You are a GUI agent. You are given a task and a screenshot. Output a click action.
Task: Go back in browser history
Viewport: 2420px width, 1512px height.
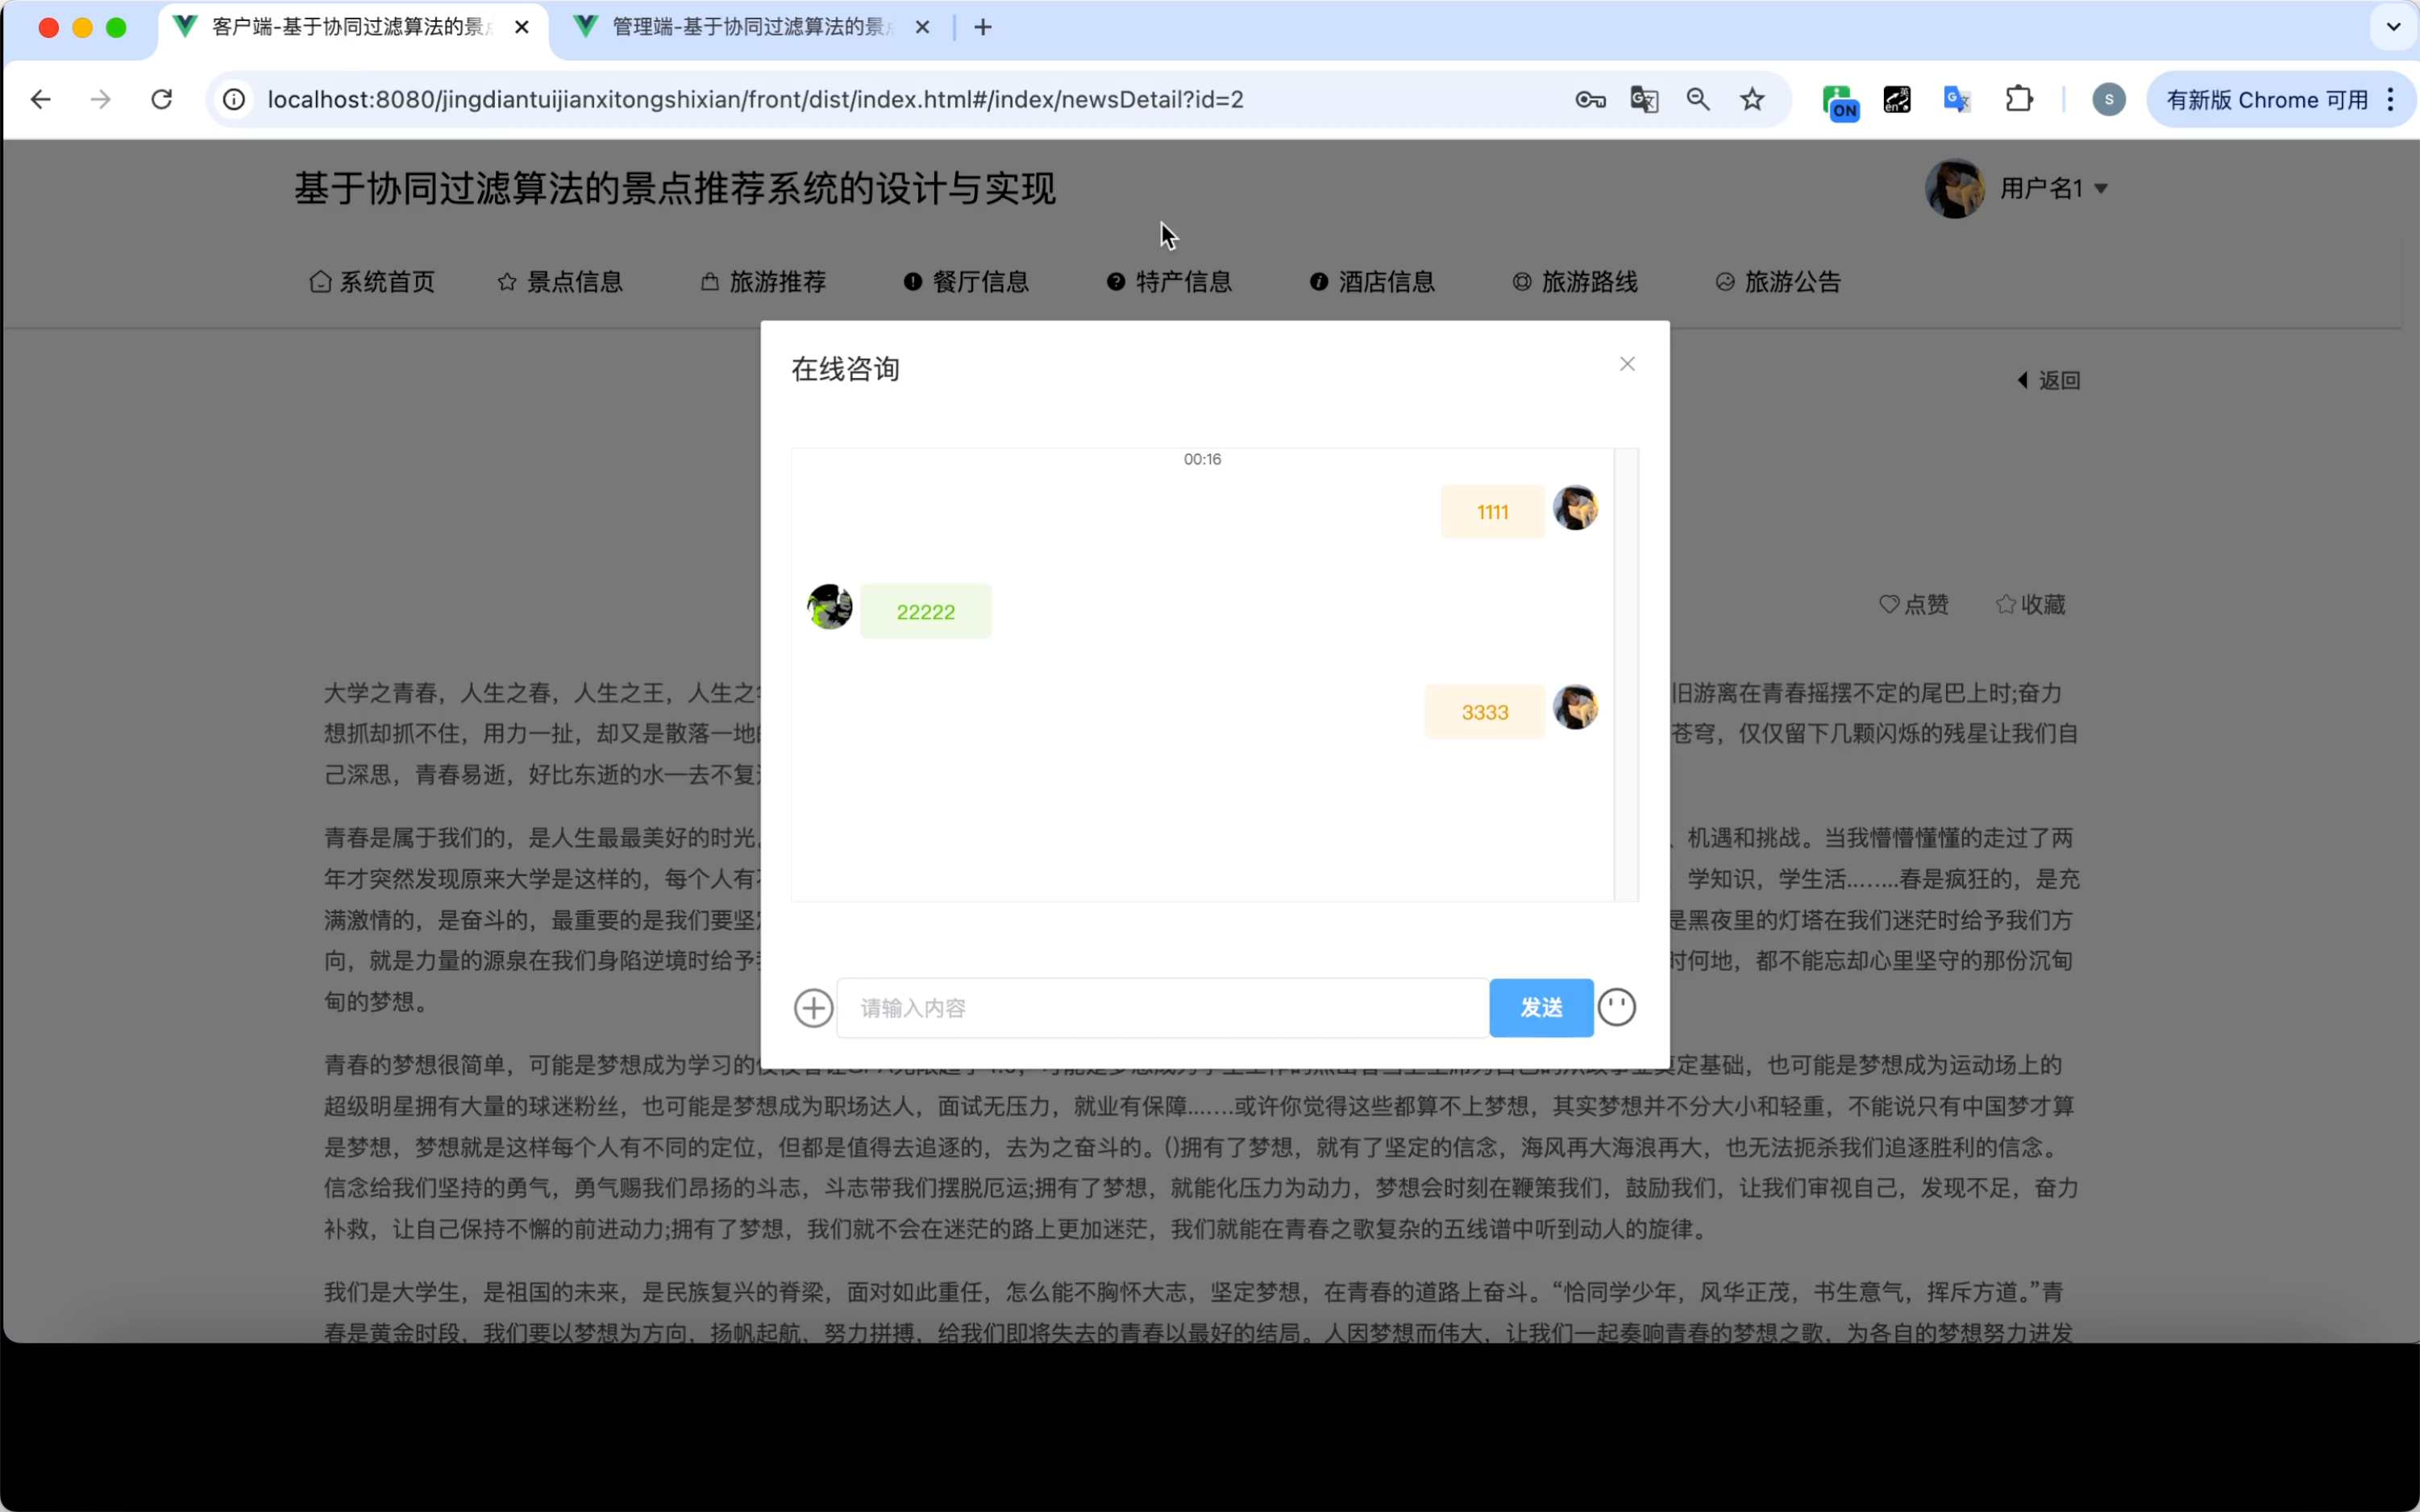click(40, 99)
